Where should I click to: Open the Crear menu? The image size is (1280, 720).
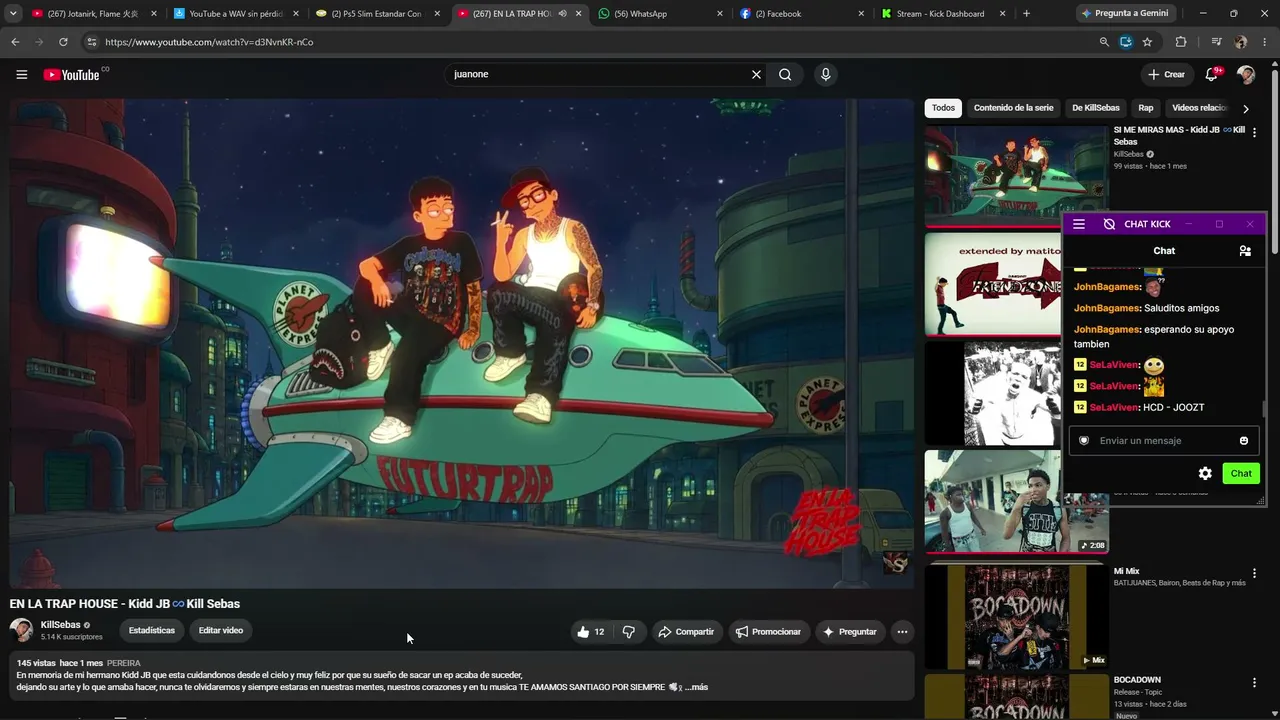pos(1166,74)
